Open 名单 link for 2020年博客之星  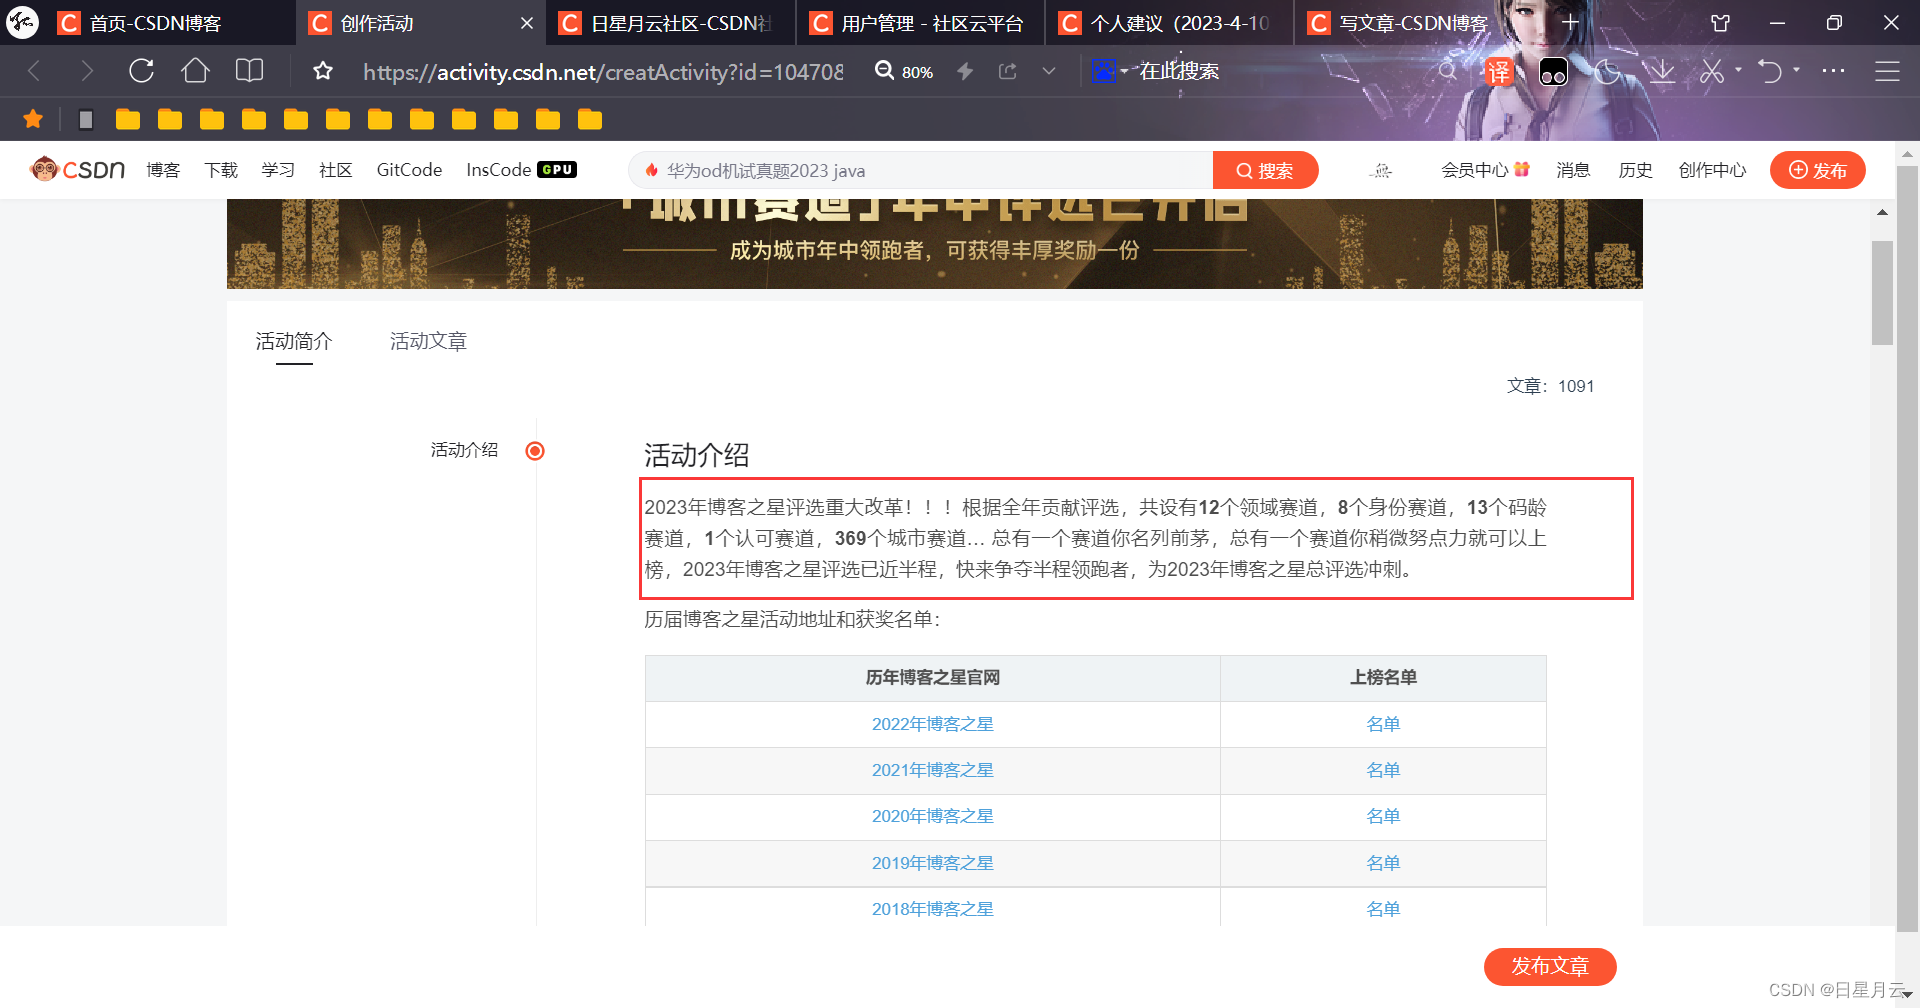(x=1383, y=816)
